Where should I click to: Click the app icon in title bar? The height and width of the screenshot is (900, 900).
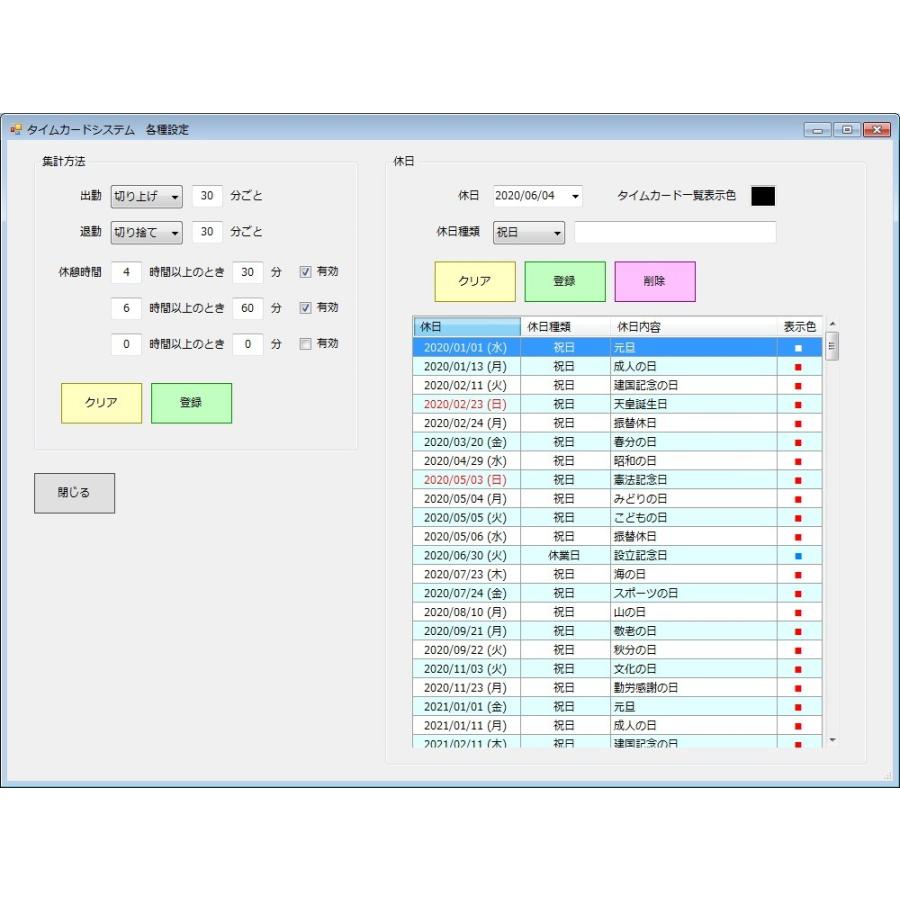pyautogui.click(x=15, y=129)
